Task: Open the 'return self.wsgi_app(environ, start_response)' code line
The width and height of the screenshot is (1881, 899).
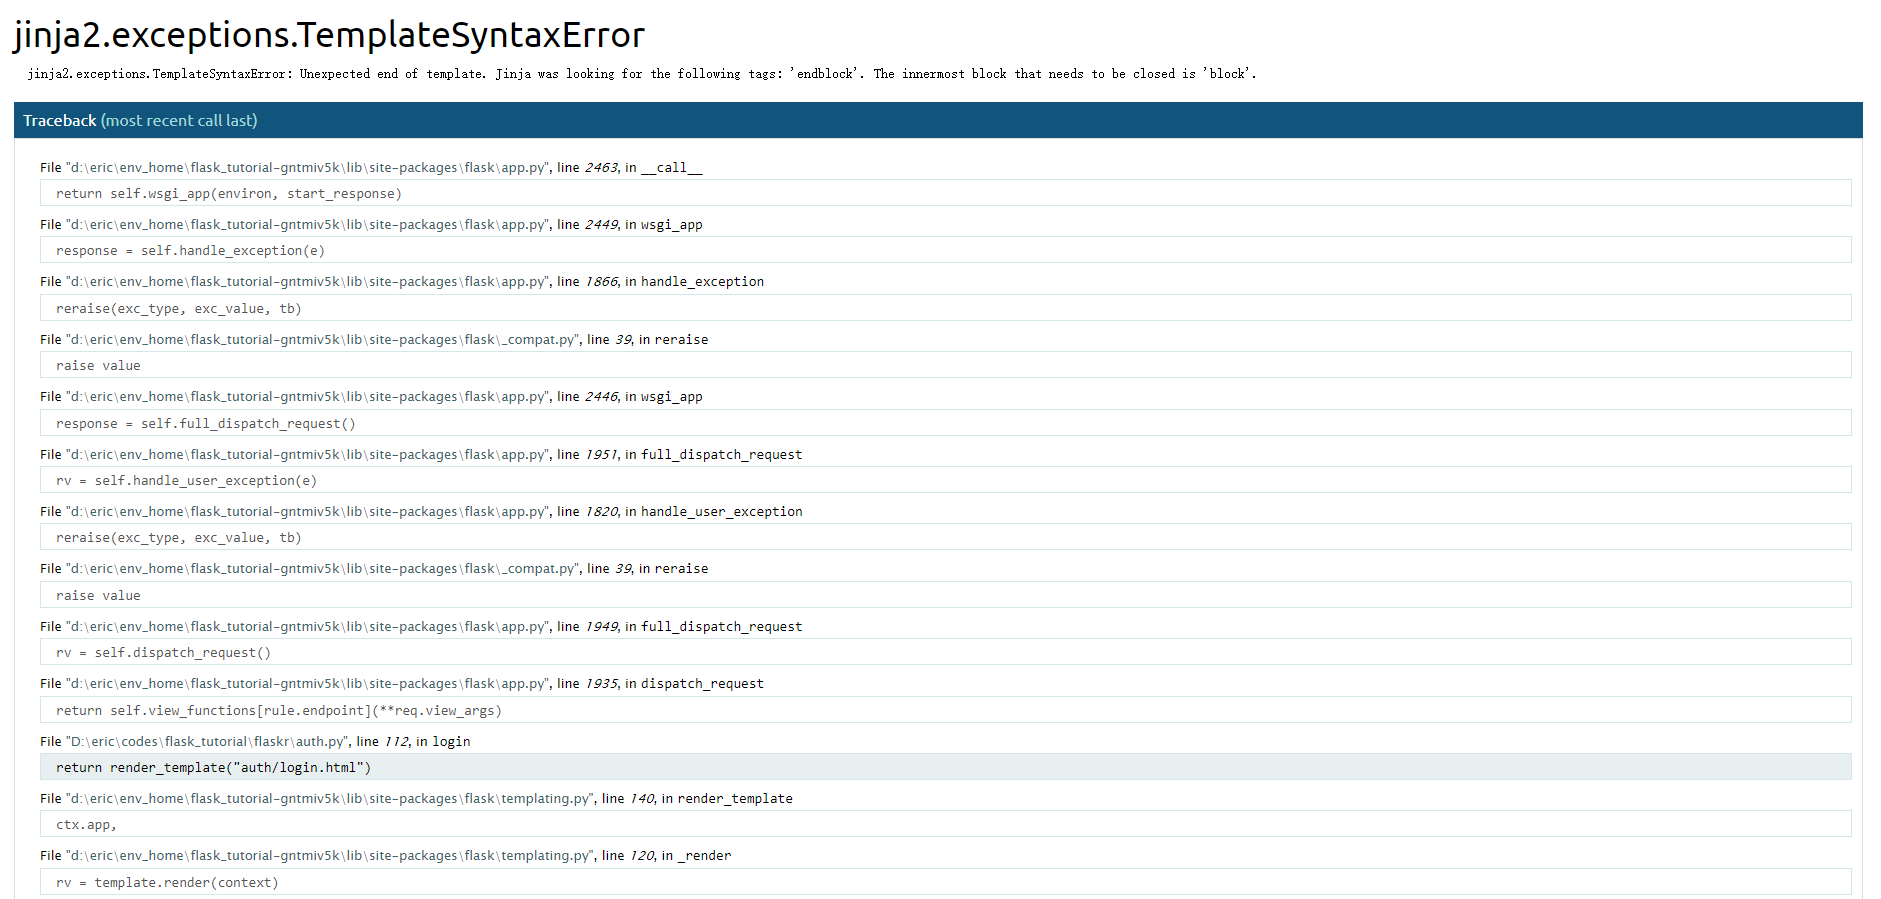Action: (945, 193)
